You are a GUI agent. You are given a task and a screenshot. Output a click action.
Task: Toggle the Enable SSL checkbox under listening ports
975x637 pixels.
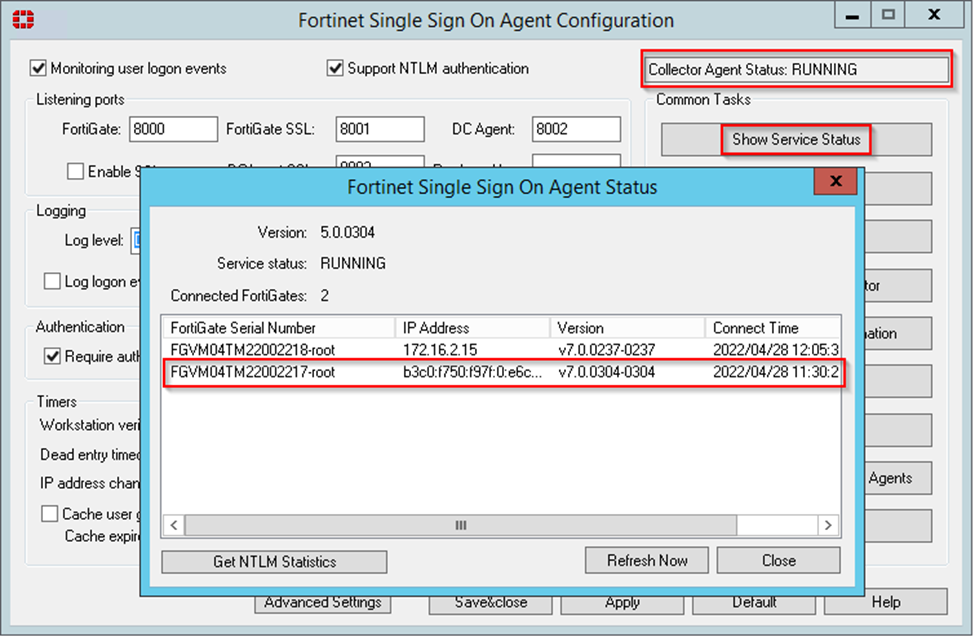point(75,171)
